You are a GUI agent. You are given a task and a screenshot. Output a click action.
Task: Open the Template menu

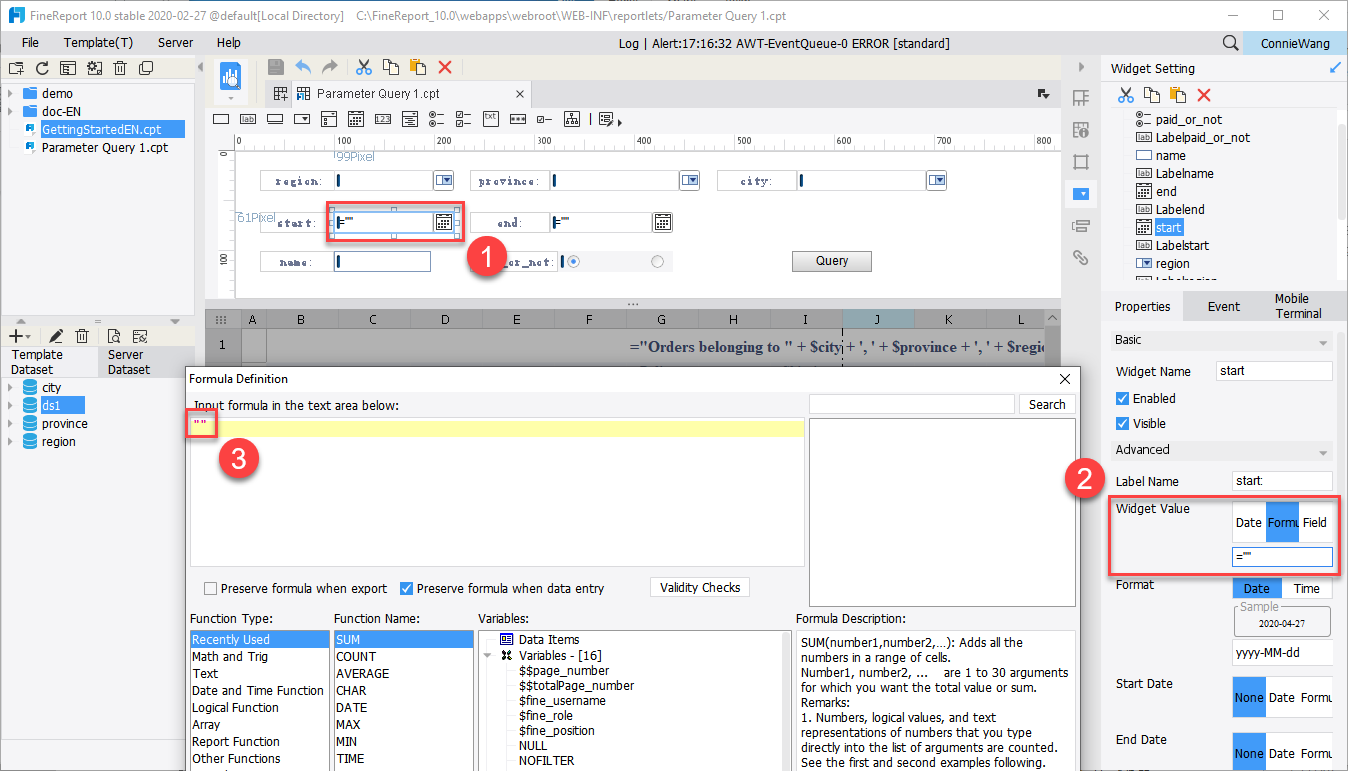[x=98, y=42]
